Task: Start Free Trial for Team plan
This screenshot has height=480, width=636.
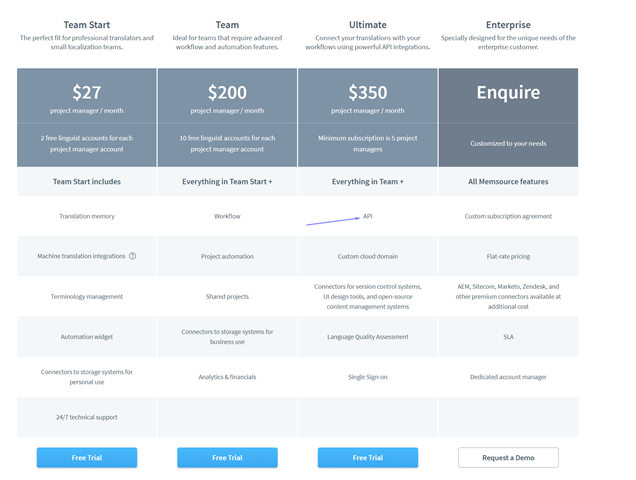Action: click(x=227, y=457)
